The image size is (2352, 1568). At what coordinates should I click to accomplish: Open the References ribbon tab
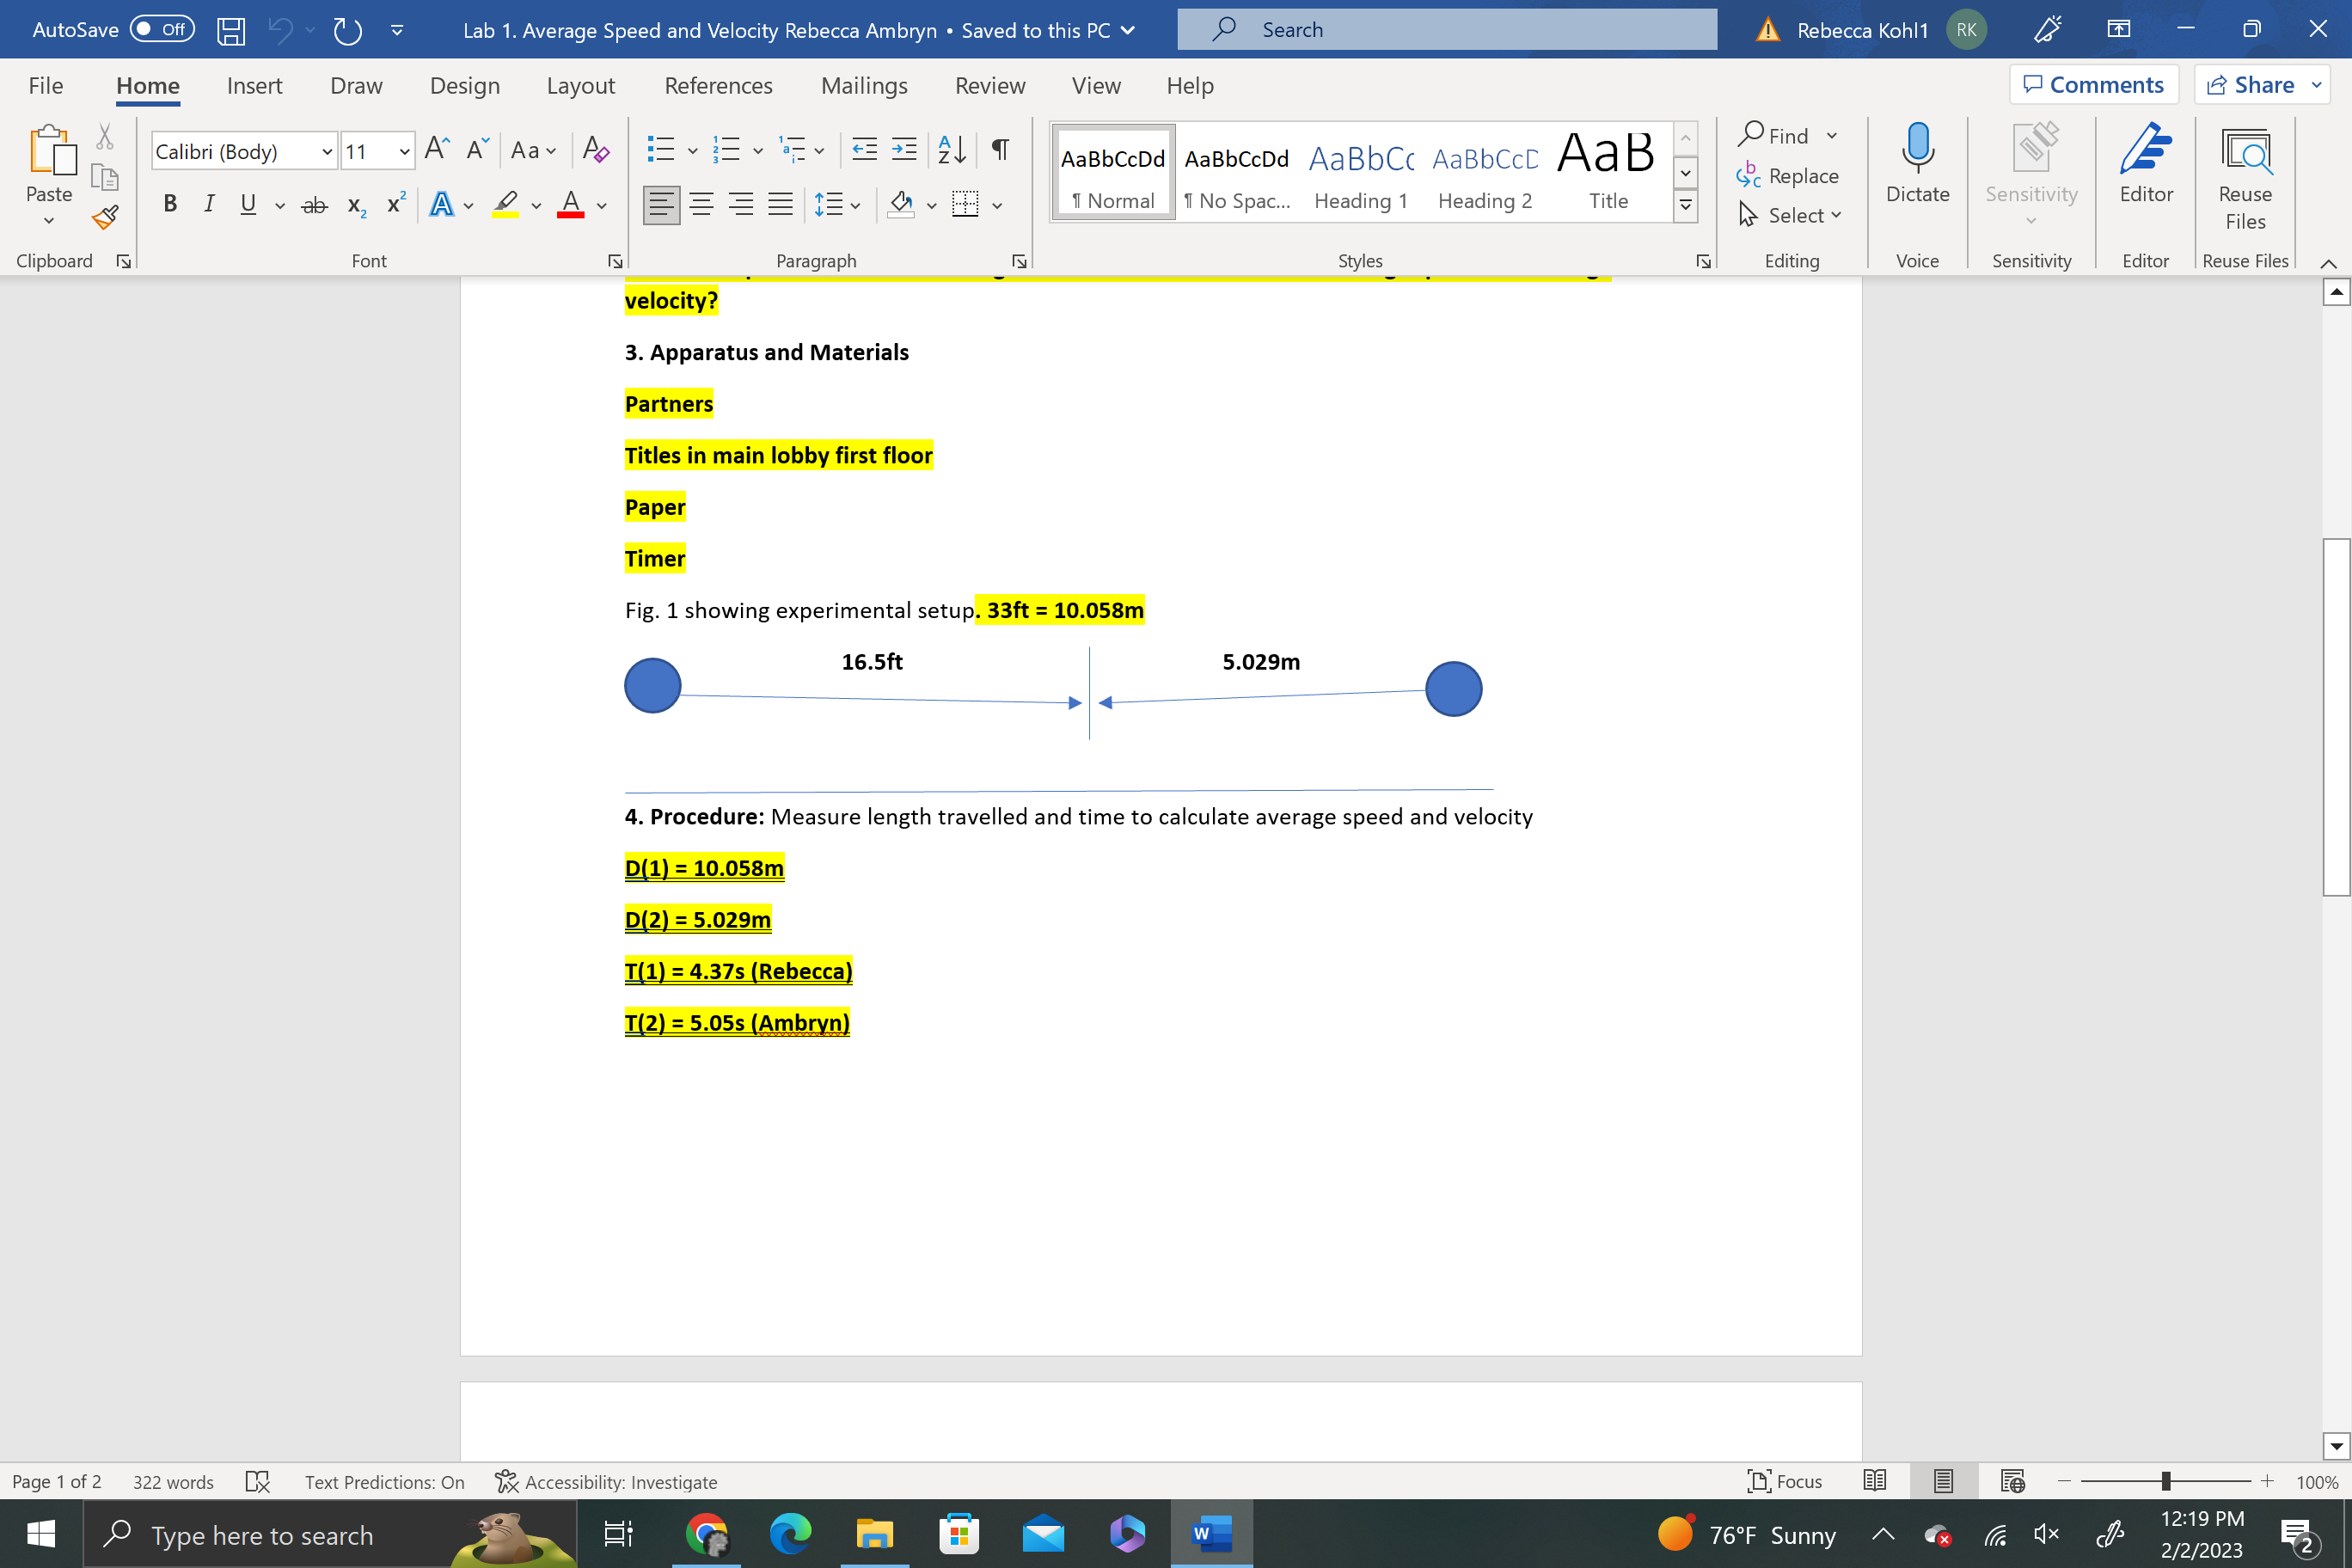click(718, 86)
